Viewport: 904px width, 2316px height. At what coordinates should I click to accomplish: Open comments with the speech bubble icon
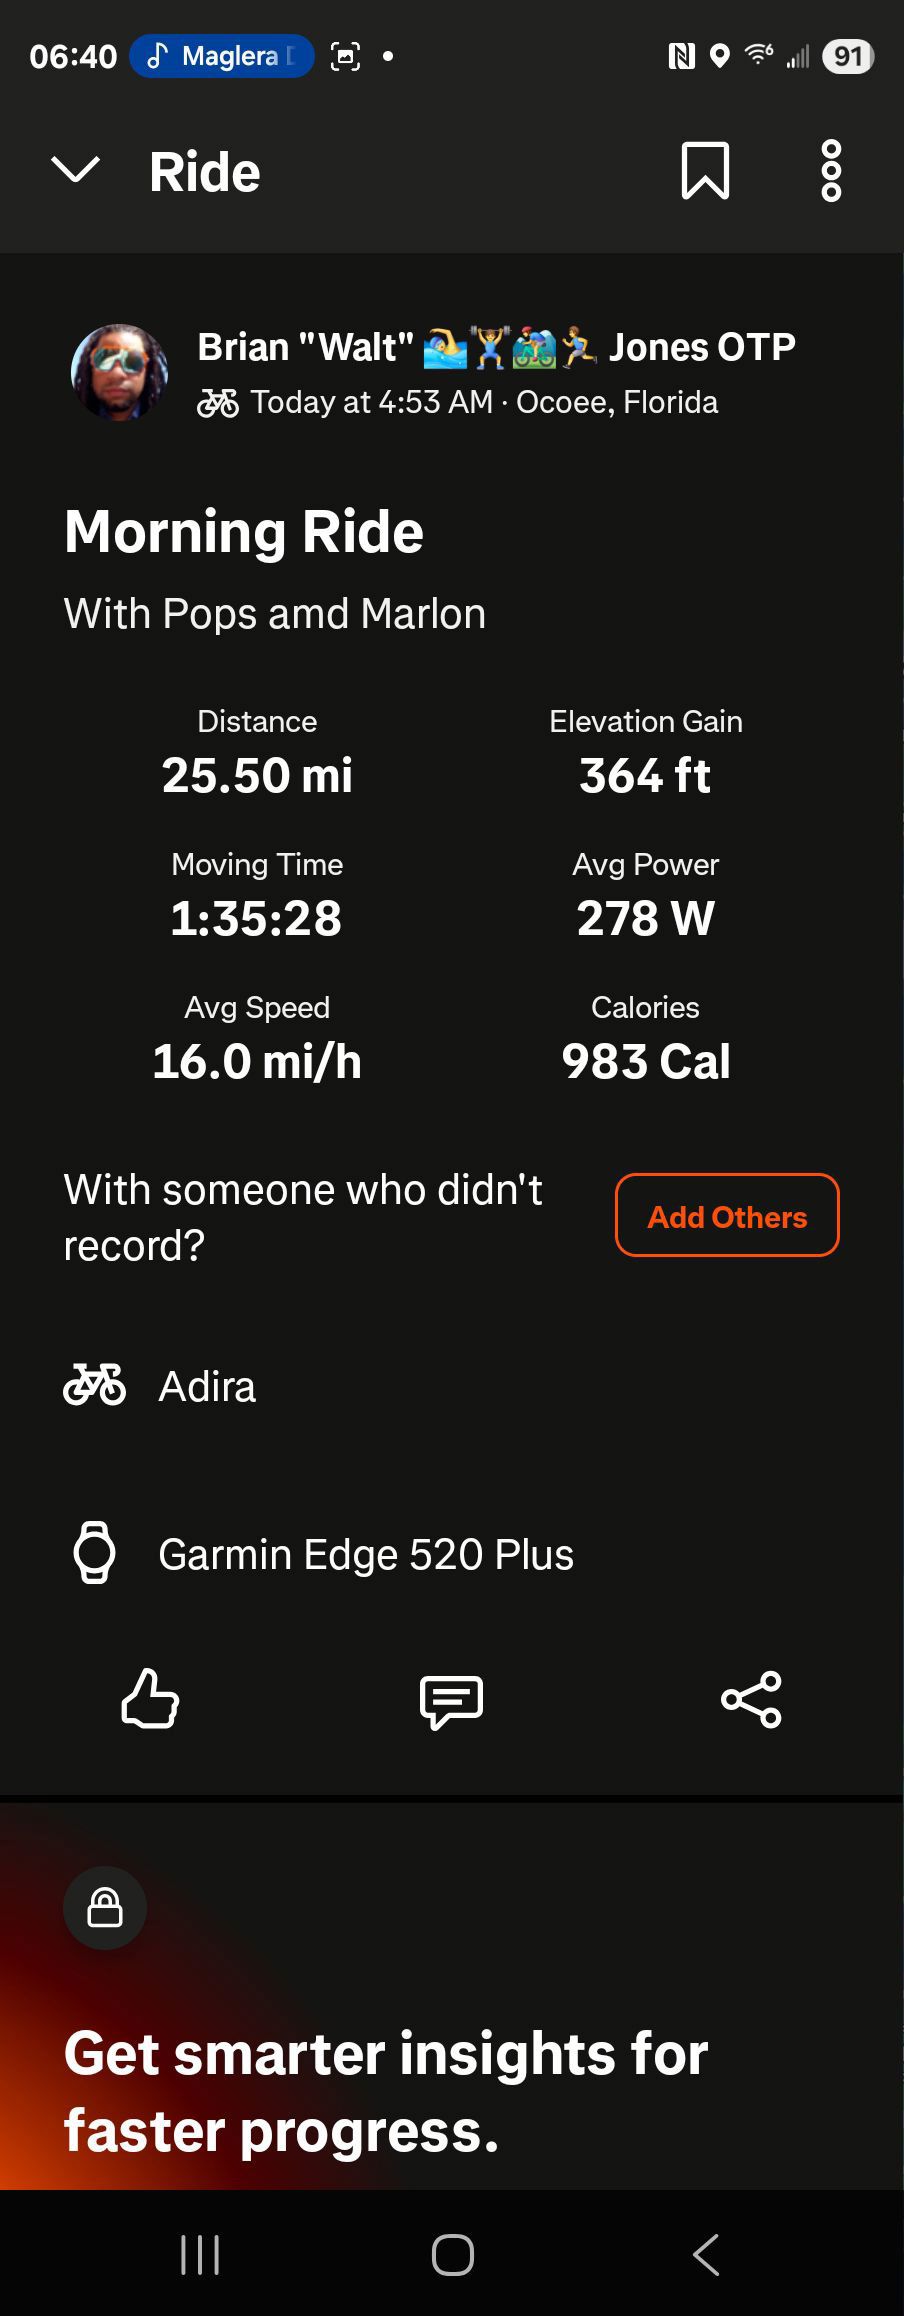click(451, 1701)
